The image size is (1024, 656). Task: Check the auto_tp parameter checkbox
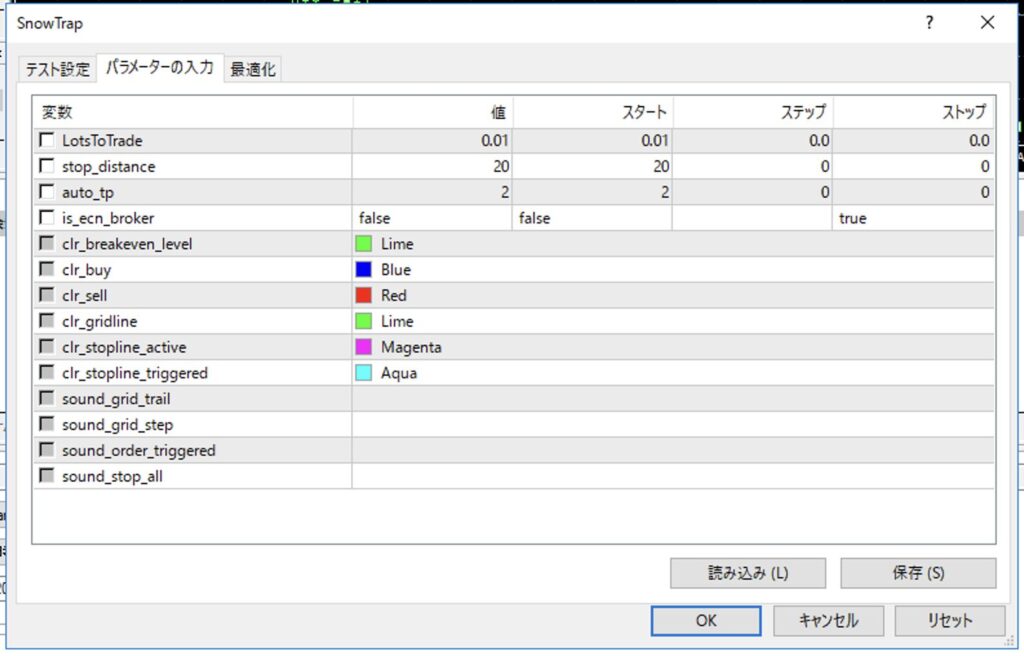click(47, 192)
